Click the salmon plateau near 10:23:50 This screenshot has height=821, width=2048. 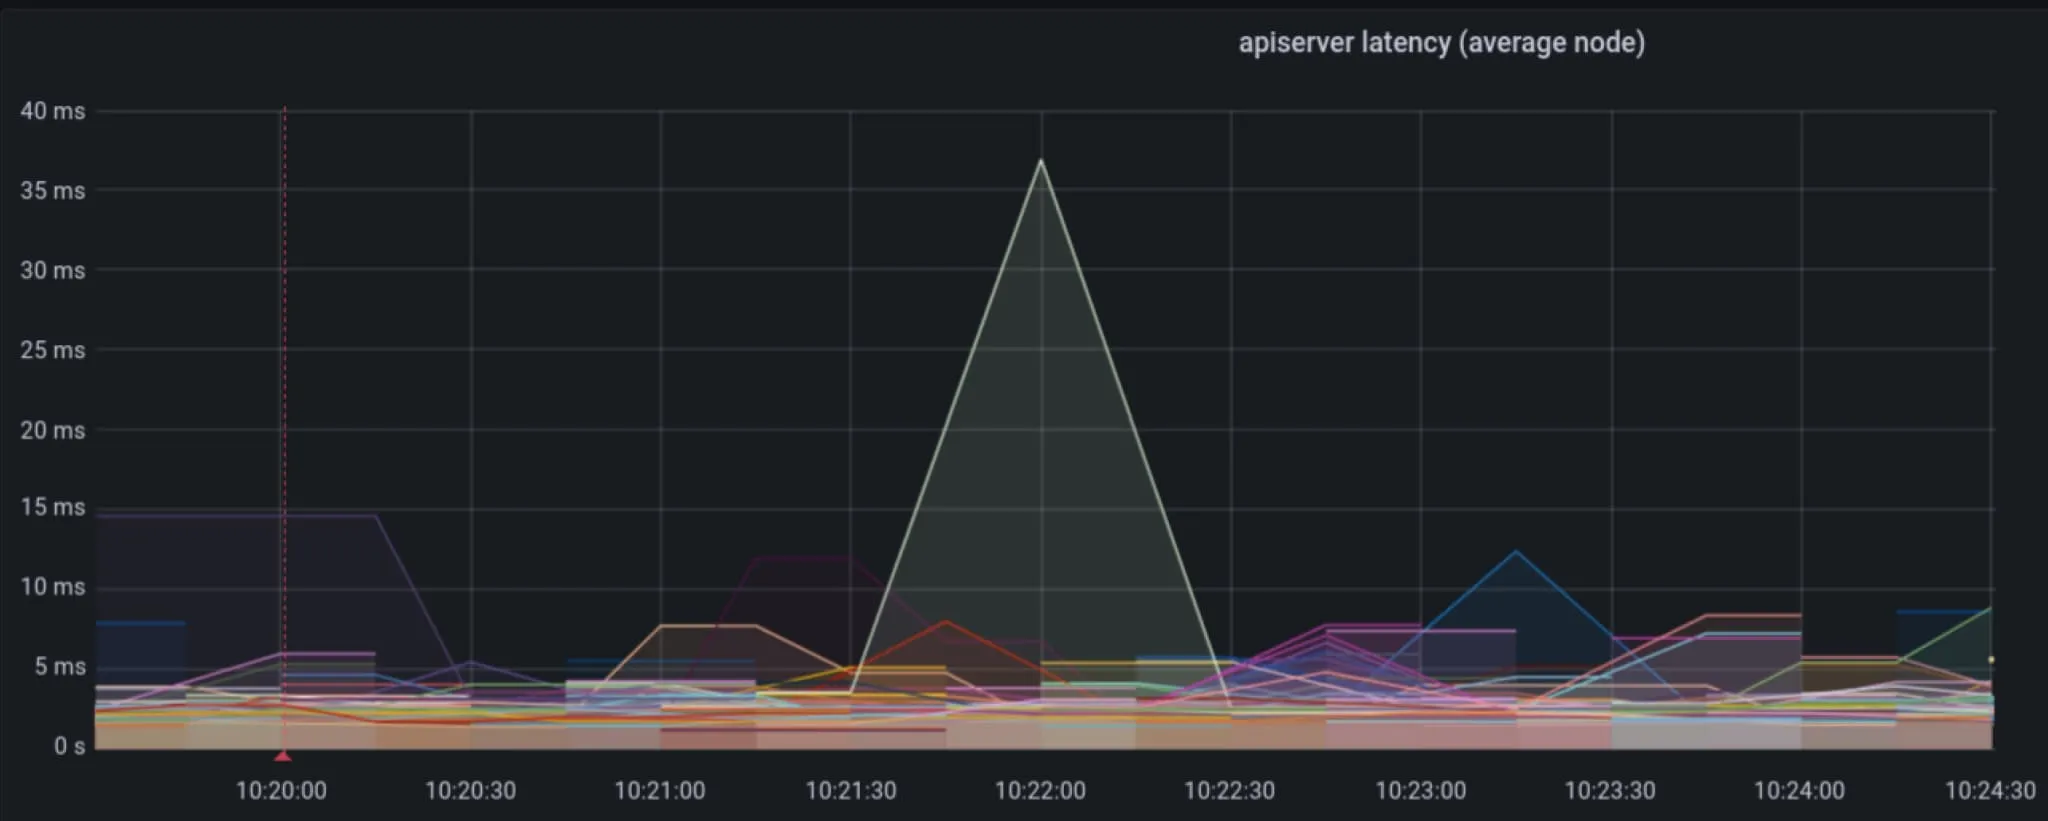tap(1753, 615)
